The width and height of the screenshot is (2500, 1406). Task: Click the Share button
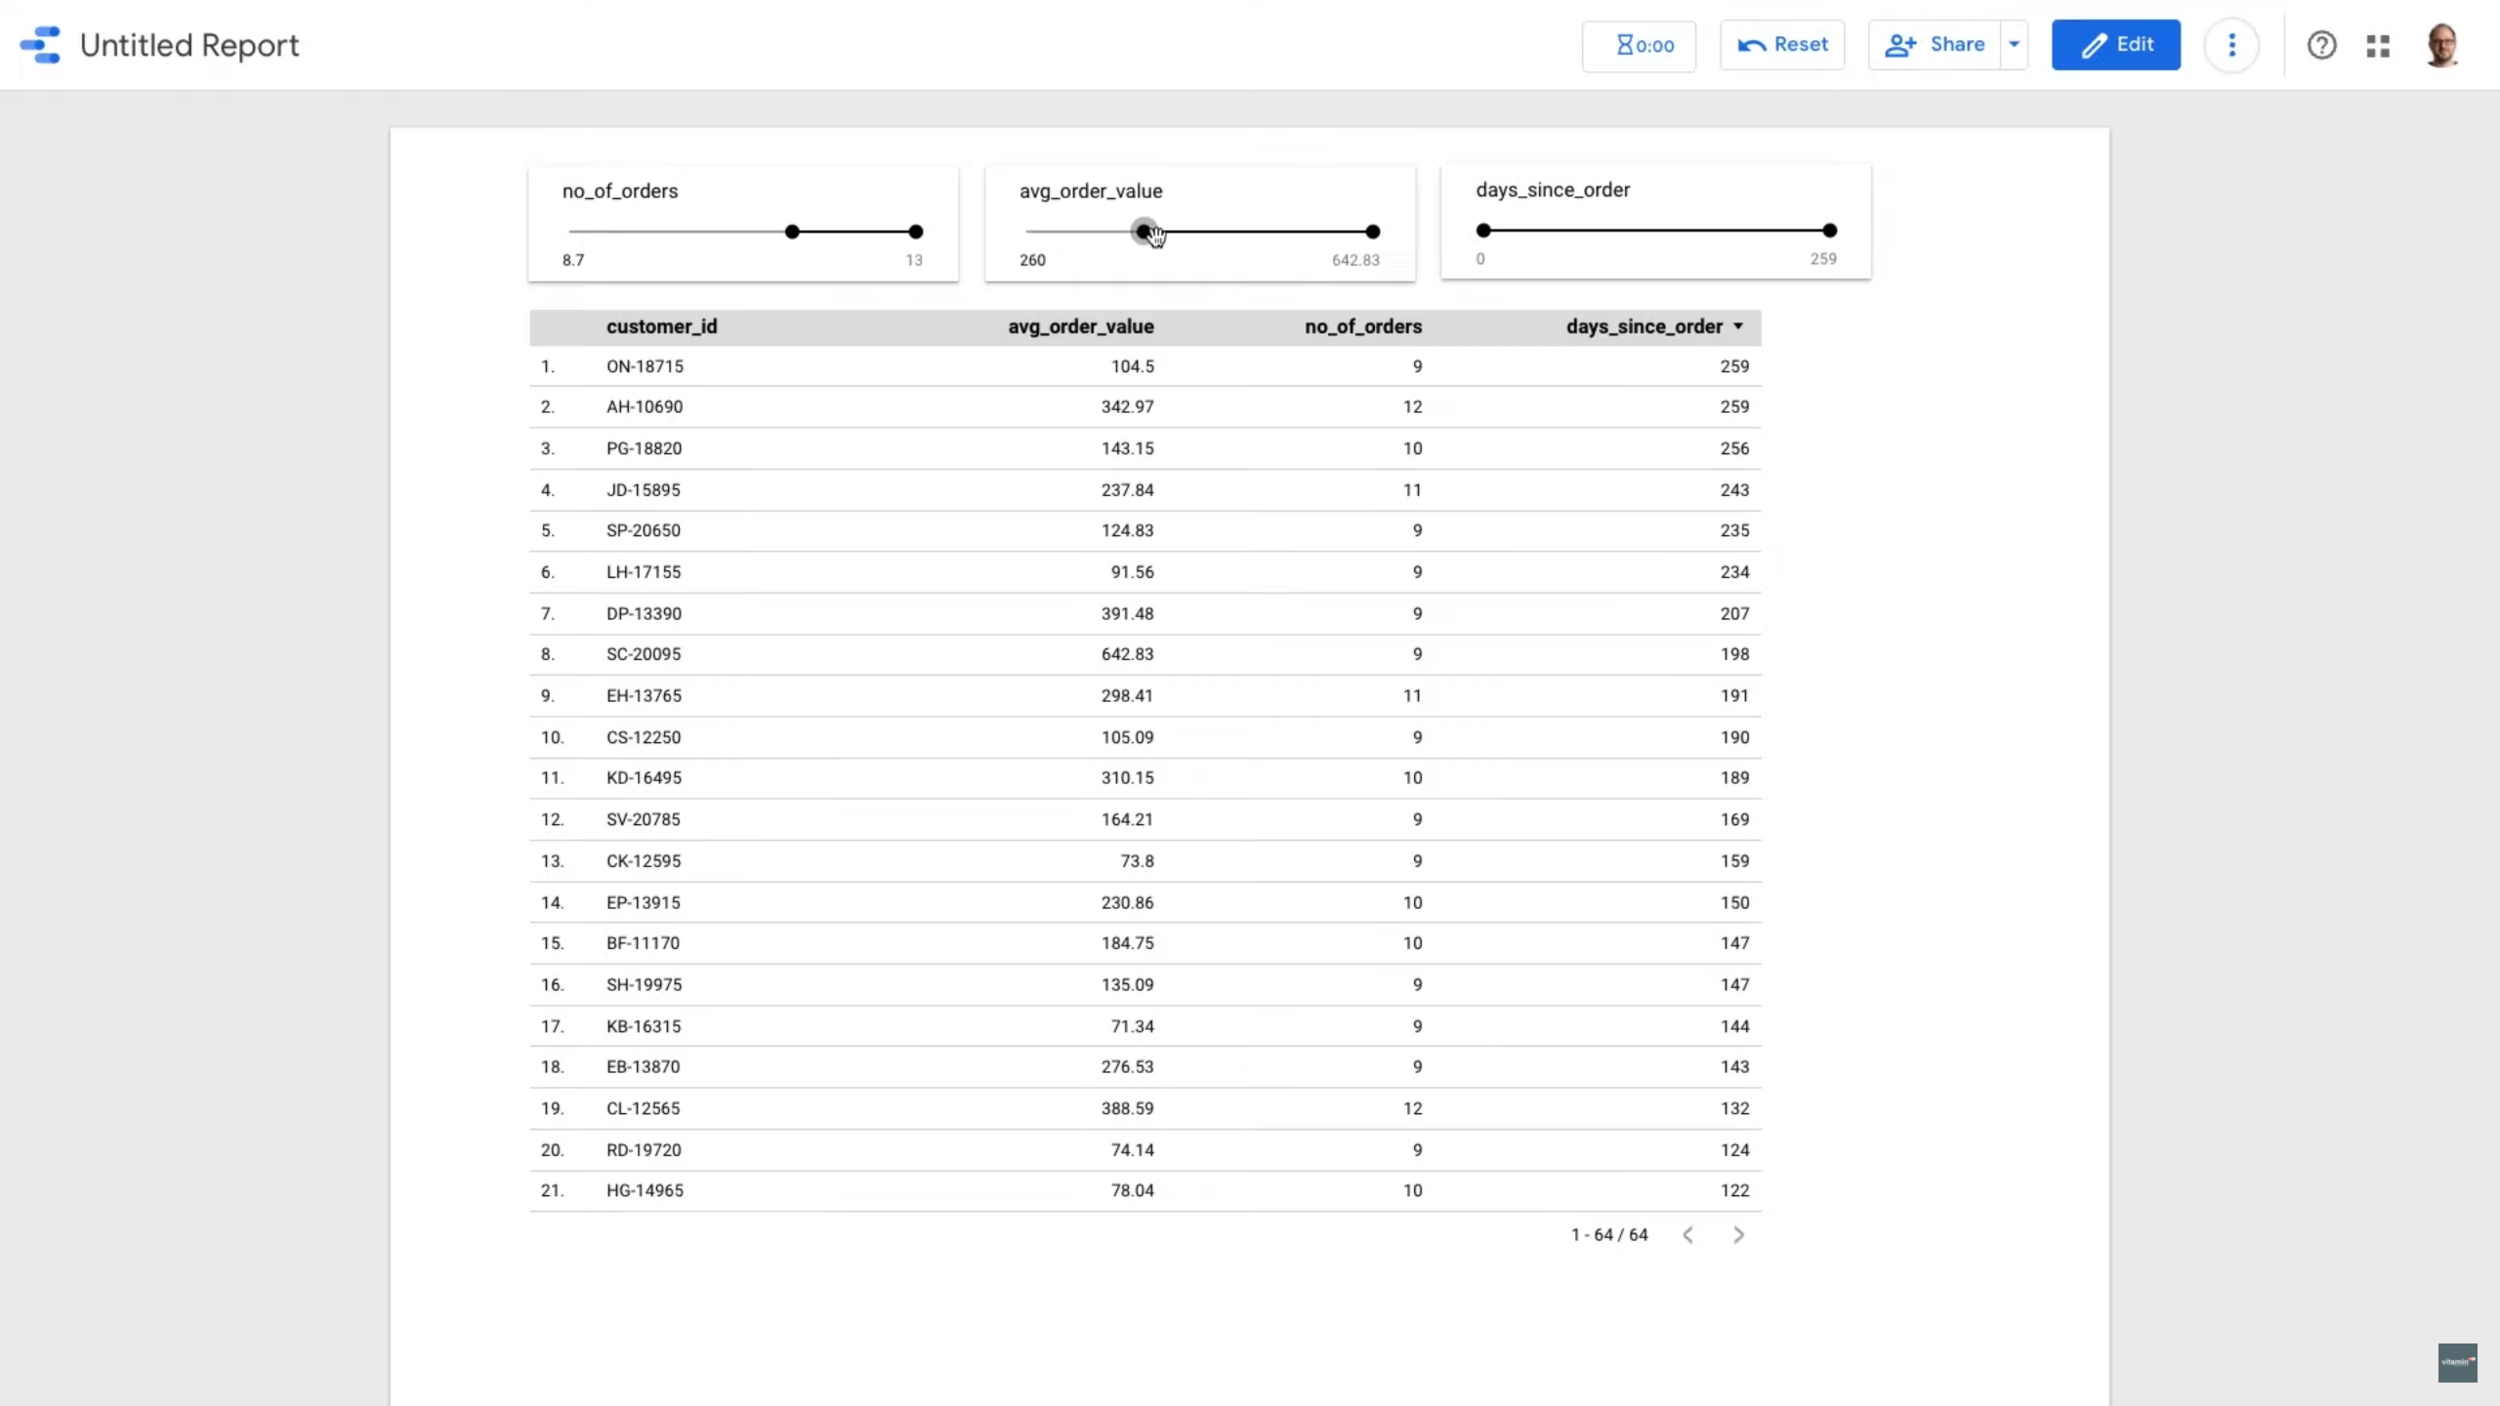pyautogui.click(x=1934, y=45)
